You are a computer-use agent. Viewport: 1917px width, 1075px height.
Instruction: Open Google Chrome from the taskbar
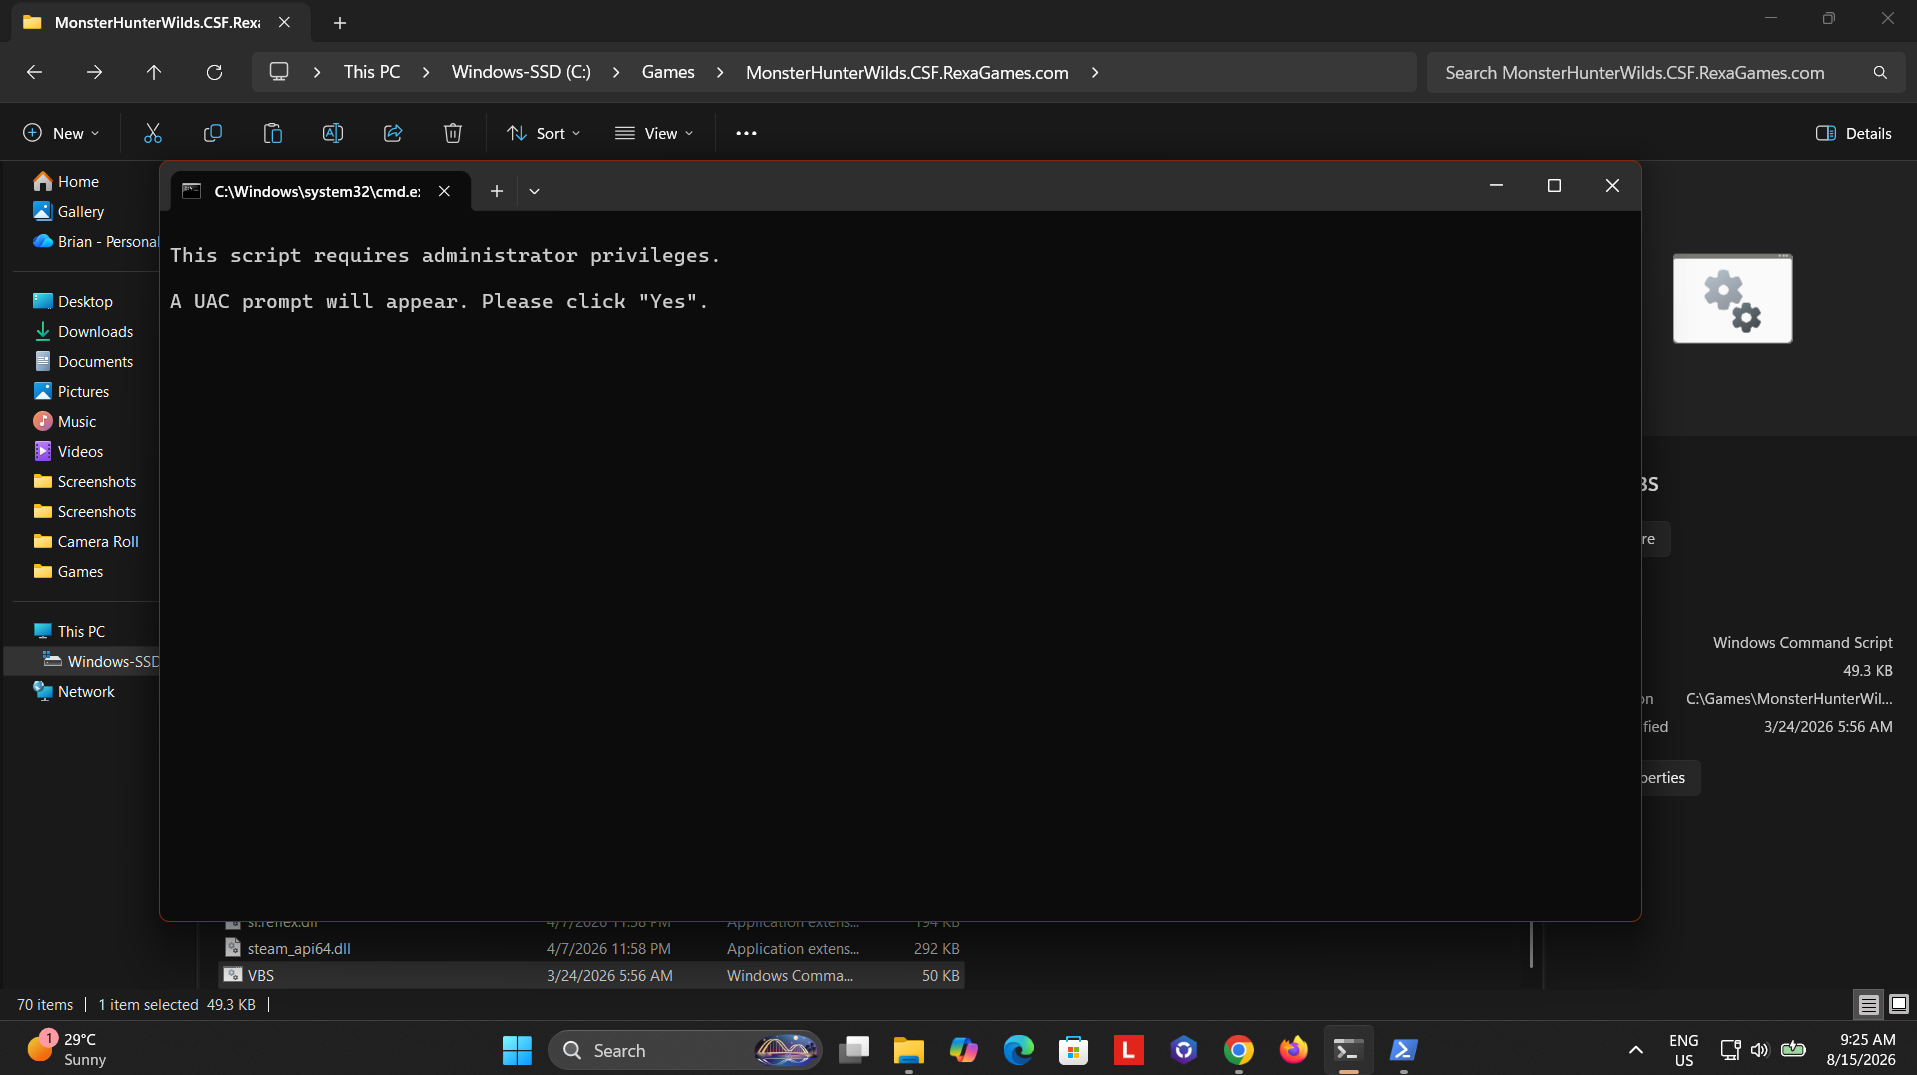pos(1239,1050)
